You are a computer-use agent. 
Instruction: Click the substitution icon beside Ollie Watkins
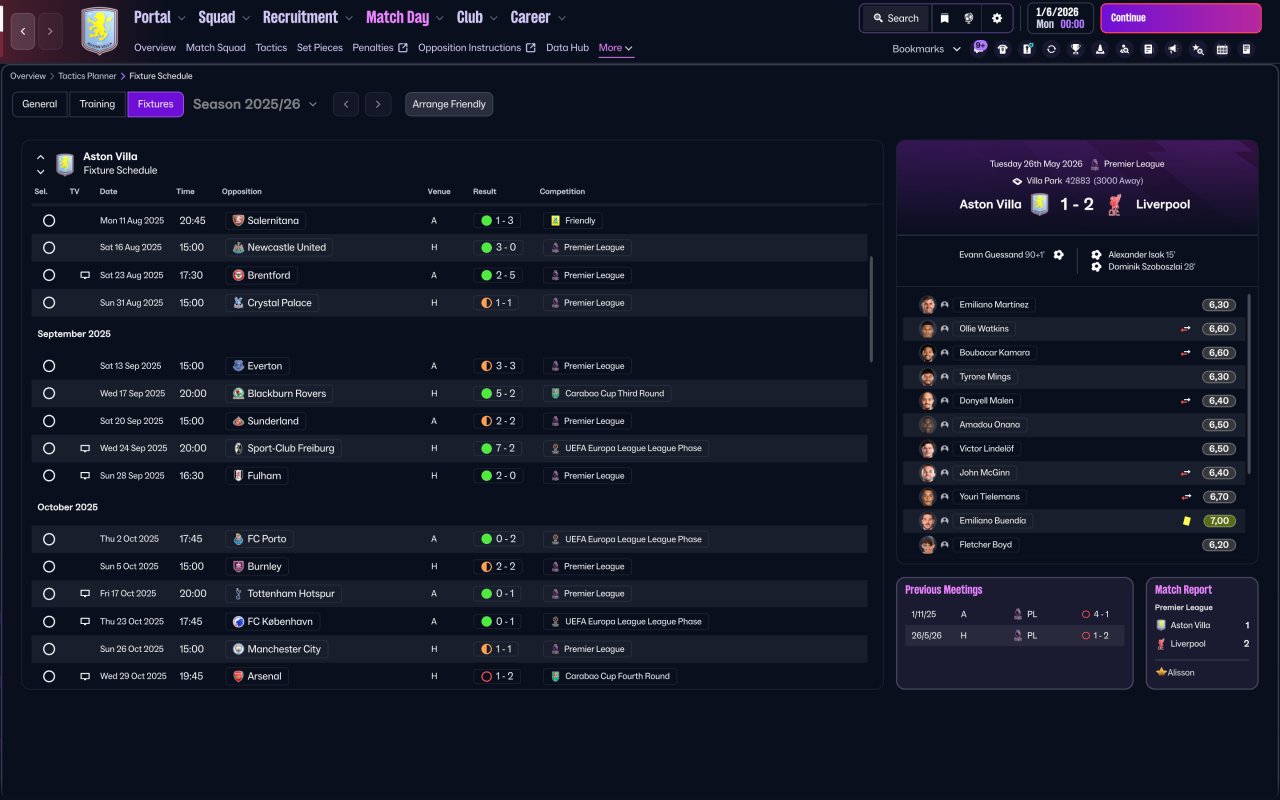pyautogui.click(x=1186, y=329)
